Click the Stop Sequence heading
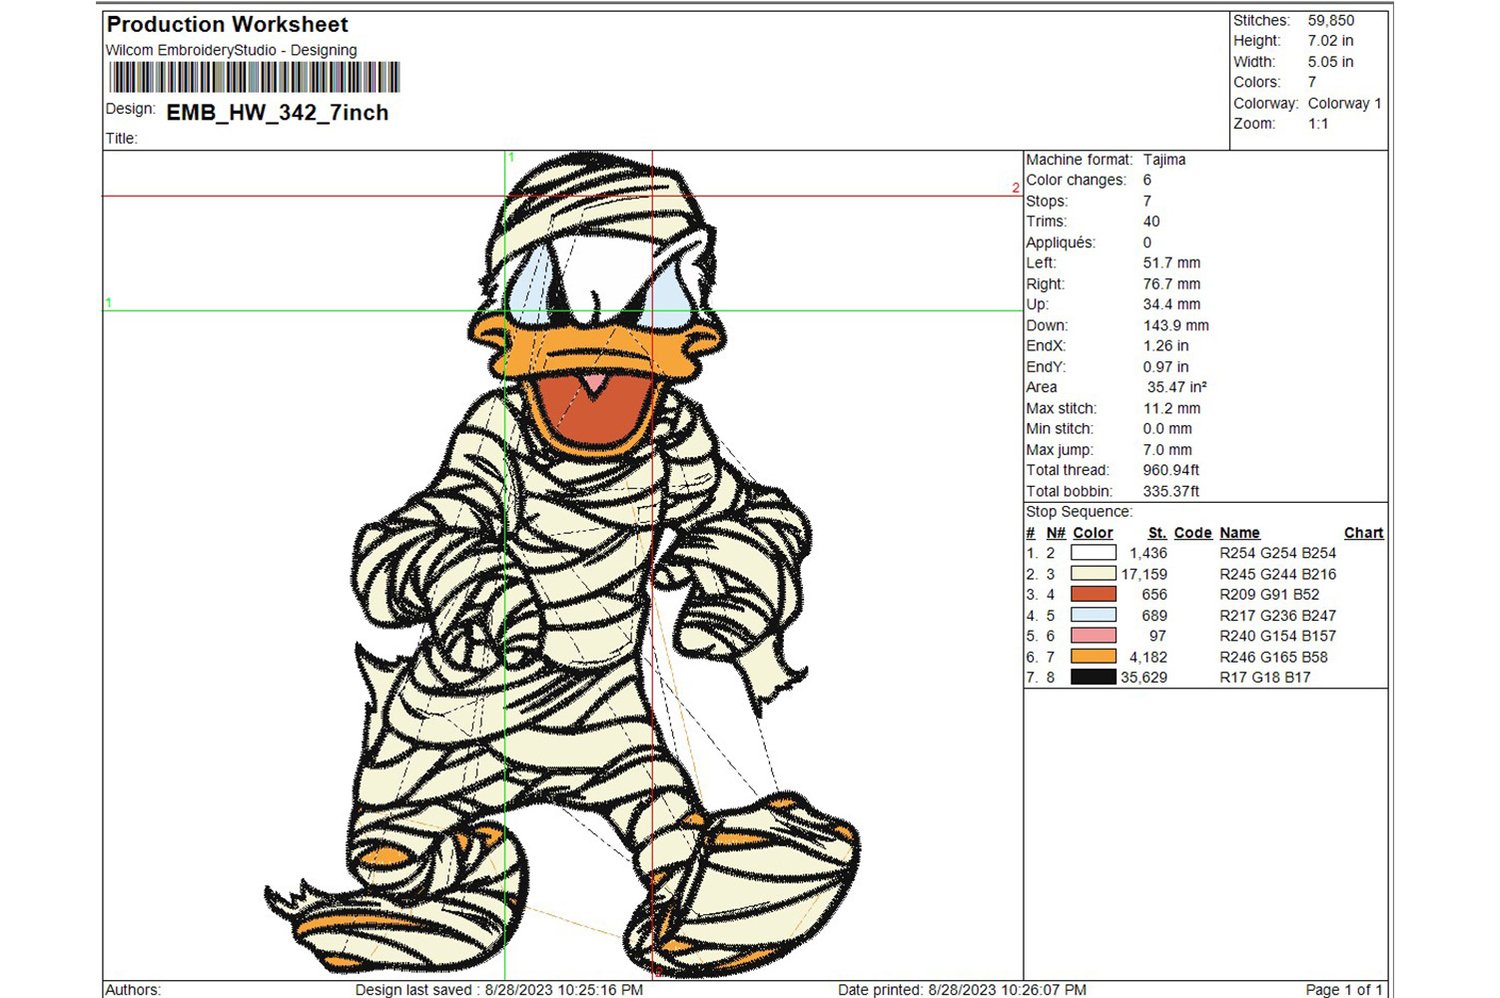This screenshot has width=1500, height=998. point(1079,512)
